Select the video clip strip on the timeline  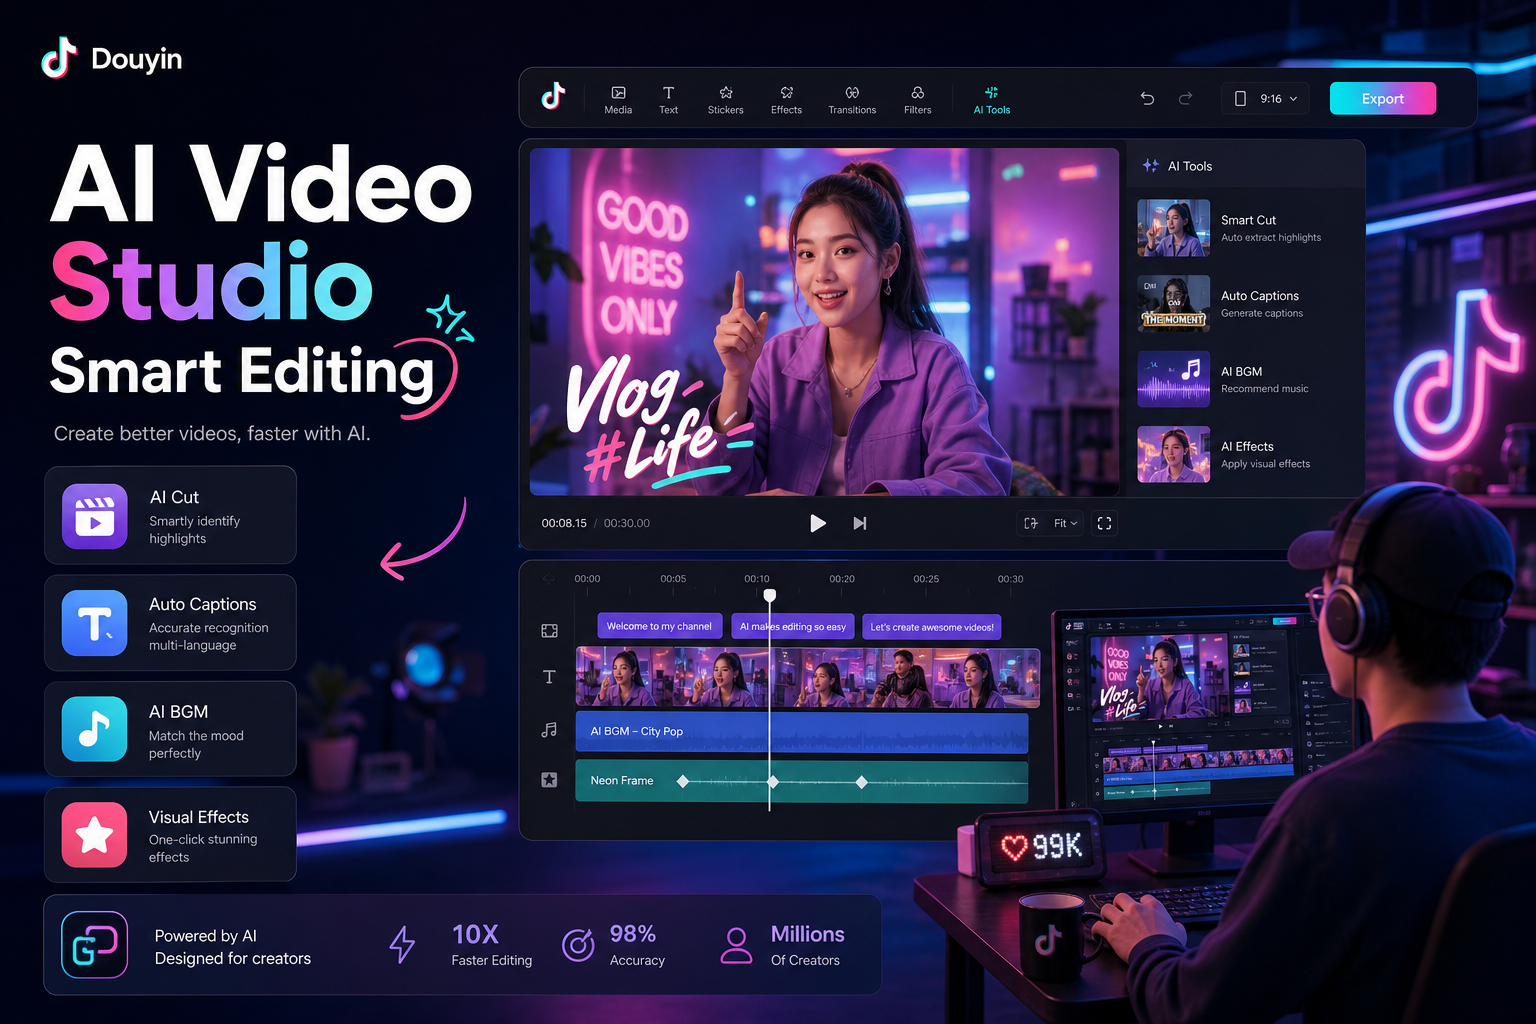[x=808, y=677]
